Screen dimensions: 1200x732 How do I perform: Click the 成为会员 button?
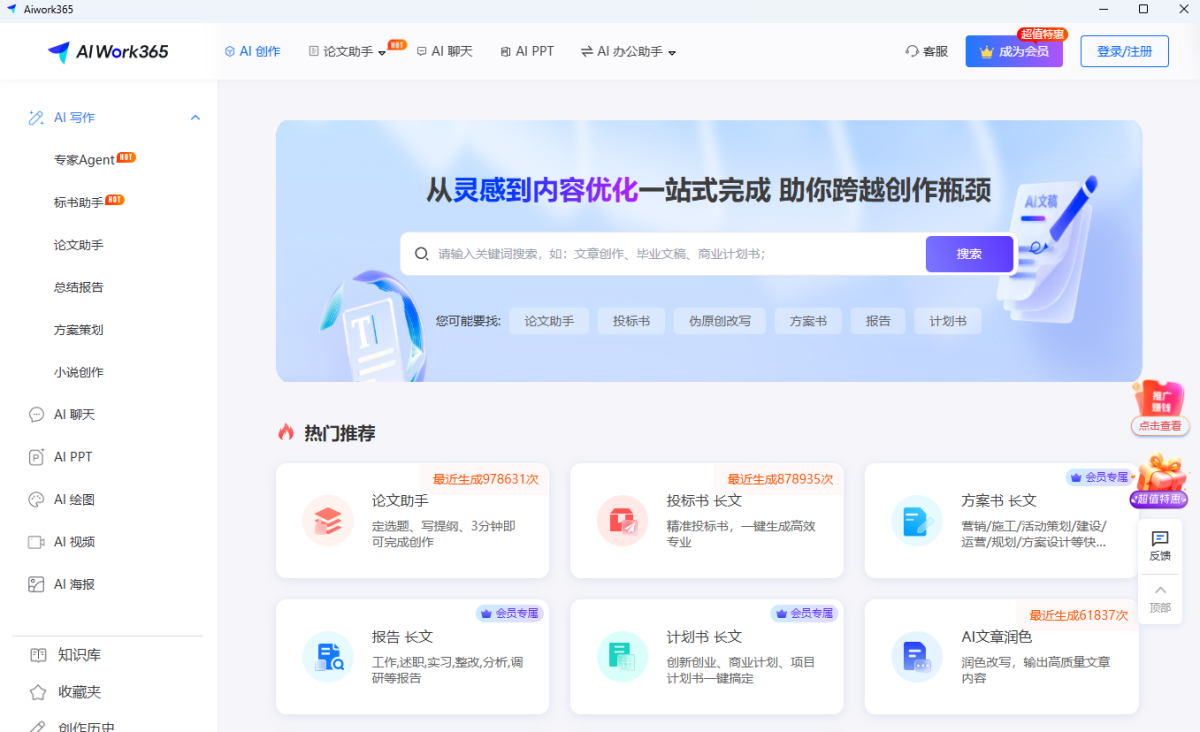tap(1014, 51)
